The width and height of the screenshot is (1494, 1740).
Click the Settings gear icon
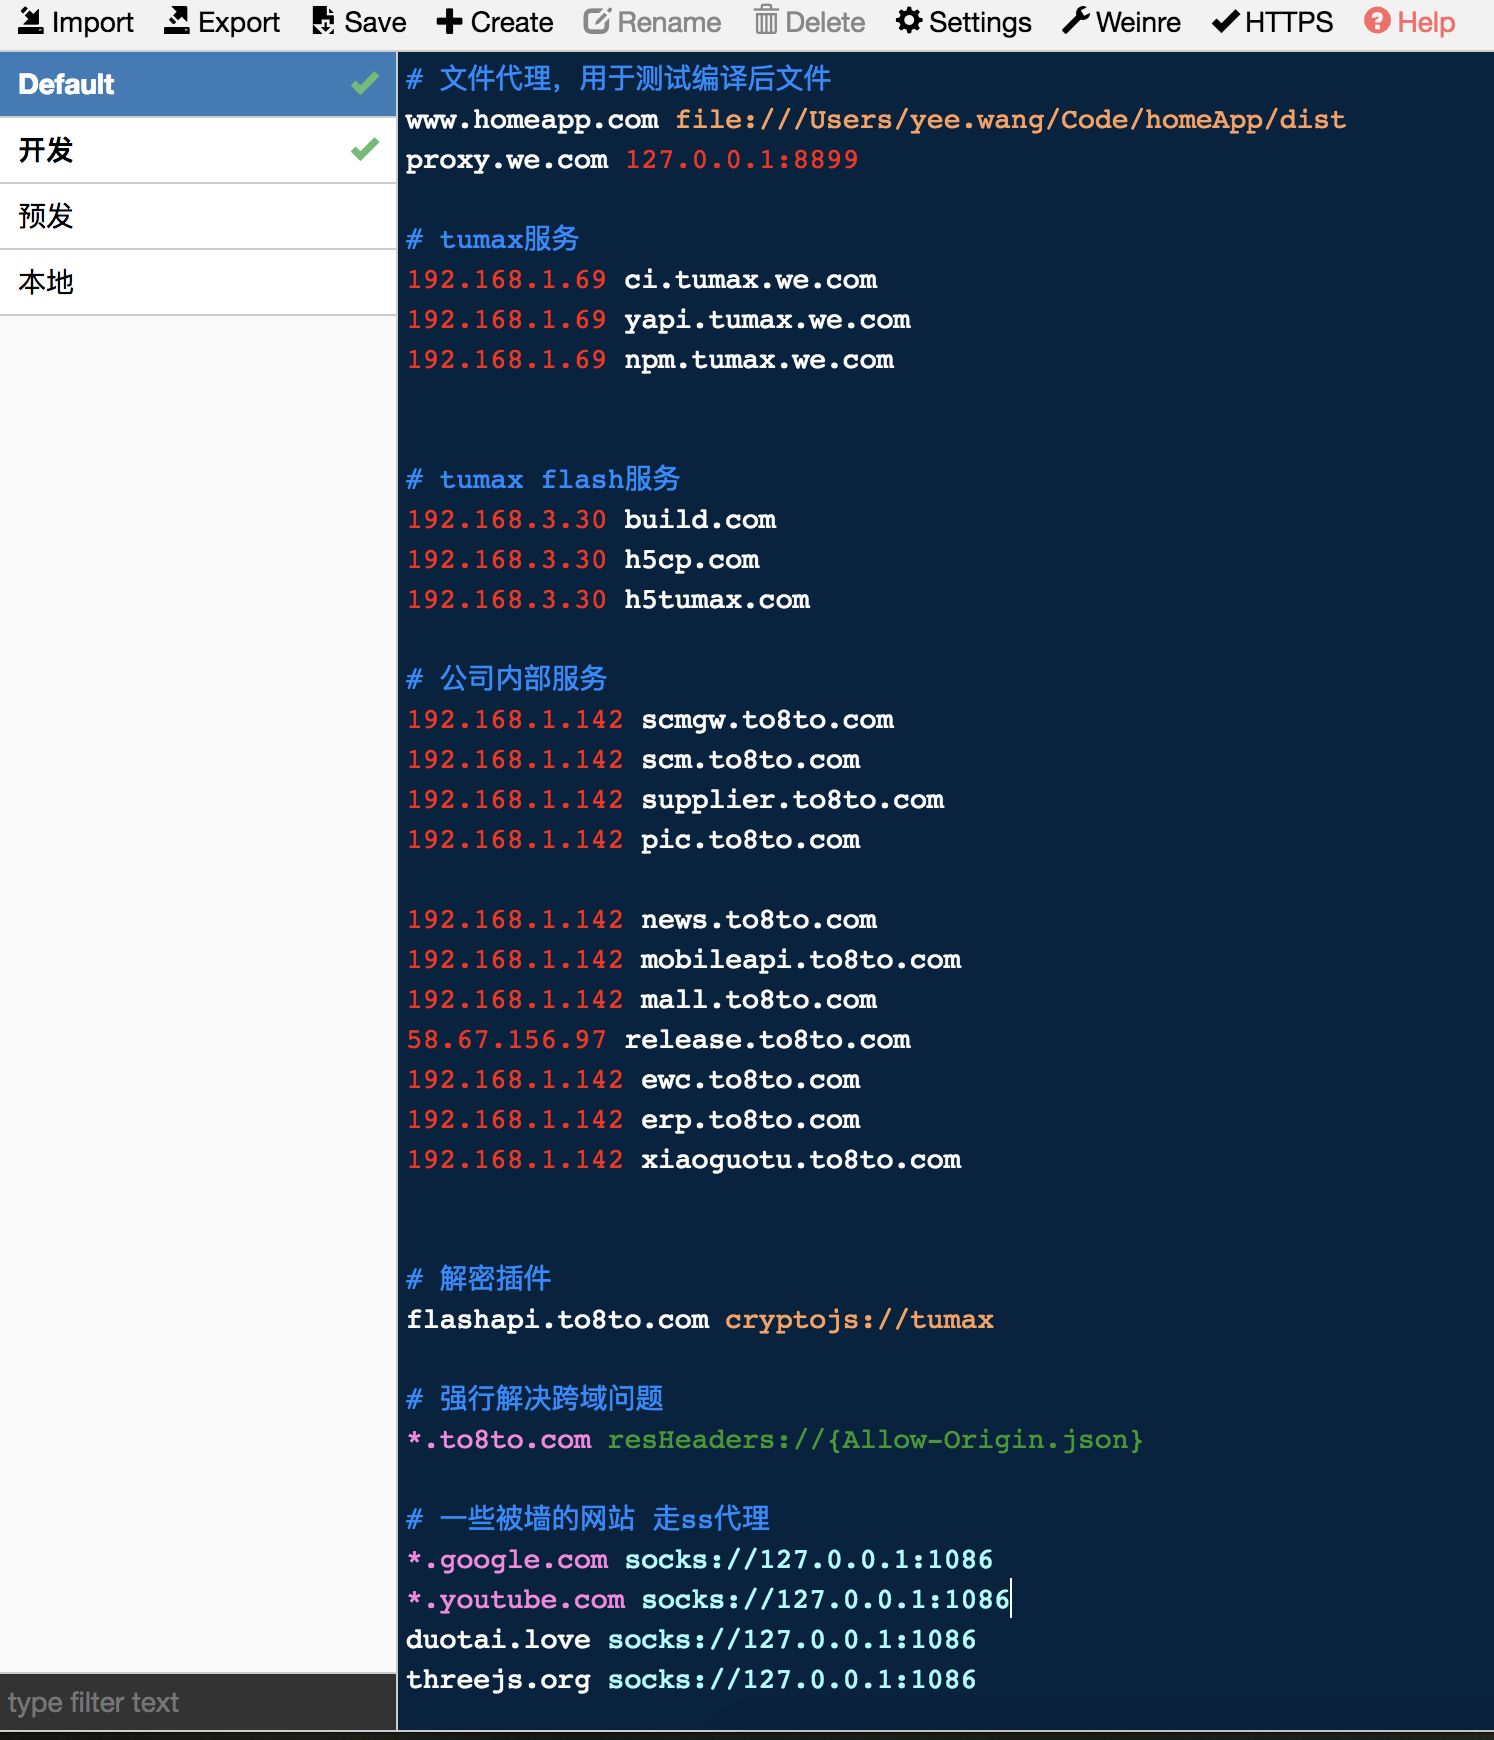(908, 21)
